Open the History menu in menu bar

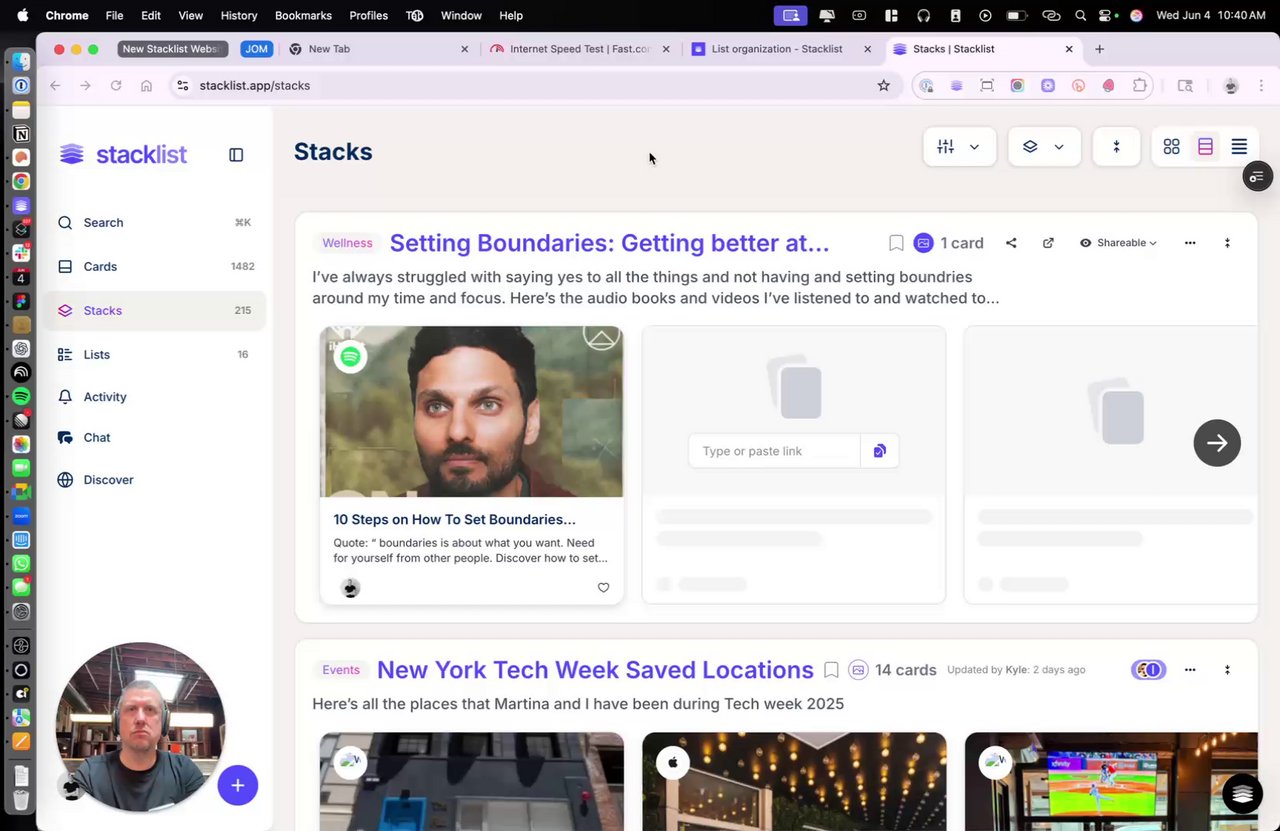[238, 16]
